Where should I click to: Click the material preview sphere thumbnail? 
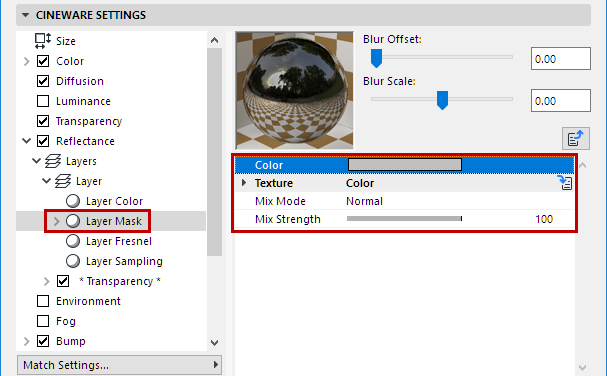click(x=294, y=90)
